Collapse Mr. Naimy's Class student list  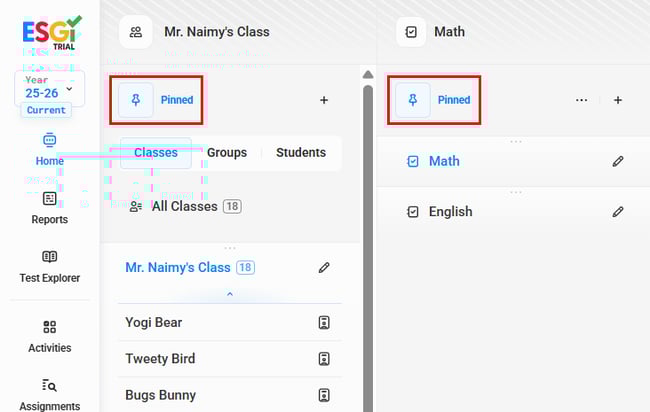229,294
